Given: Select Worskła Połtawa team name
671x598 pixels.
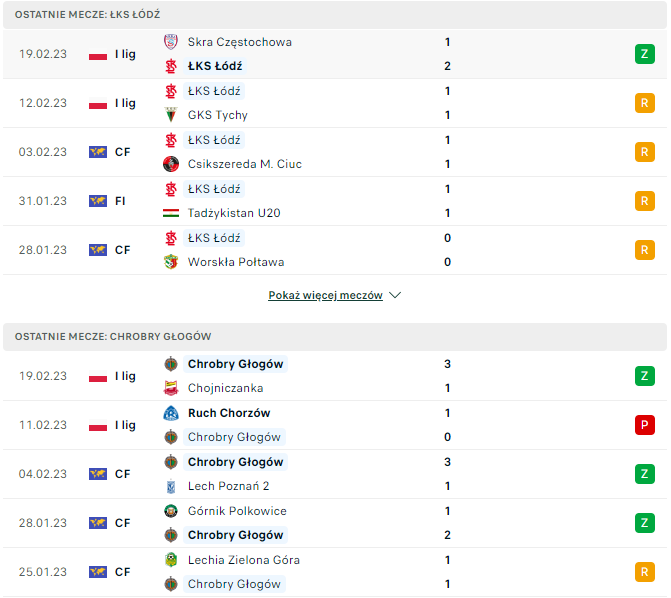Looking at the screenshot, I should click(x=236, y=262).
